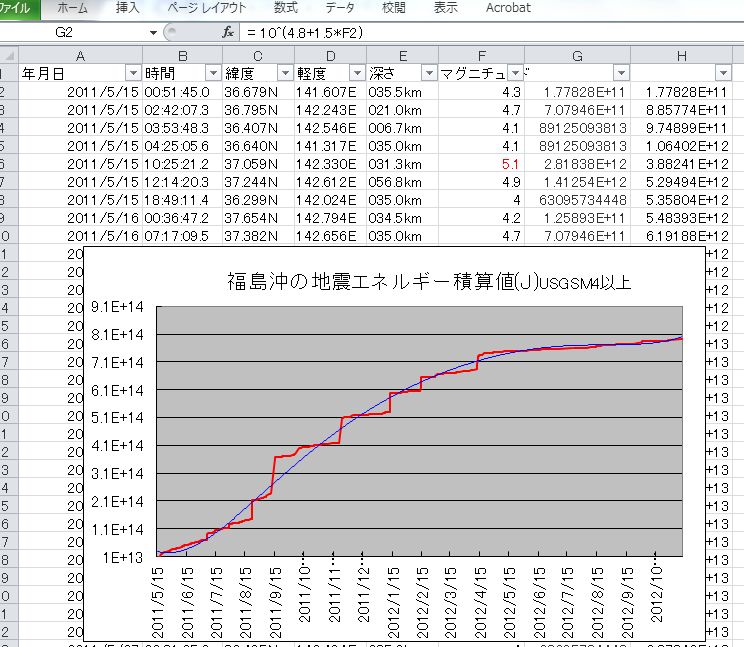The height and width of the screenshot is (647, 744).
Task: Expand the Name Box dropdown arrow
Action: [x=153, y=32]
